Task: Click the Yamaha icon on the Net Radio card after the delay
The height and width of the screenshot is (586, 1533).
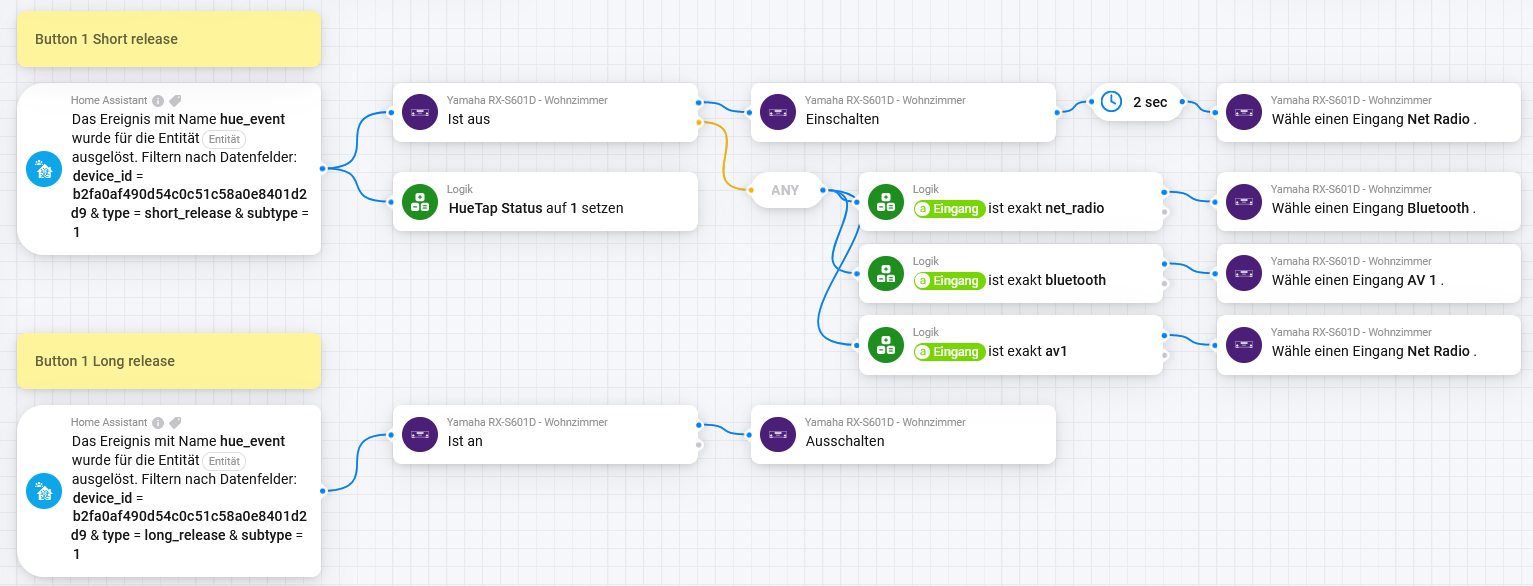Action: pyautogui.click(x=1244, y=112)
